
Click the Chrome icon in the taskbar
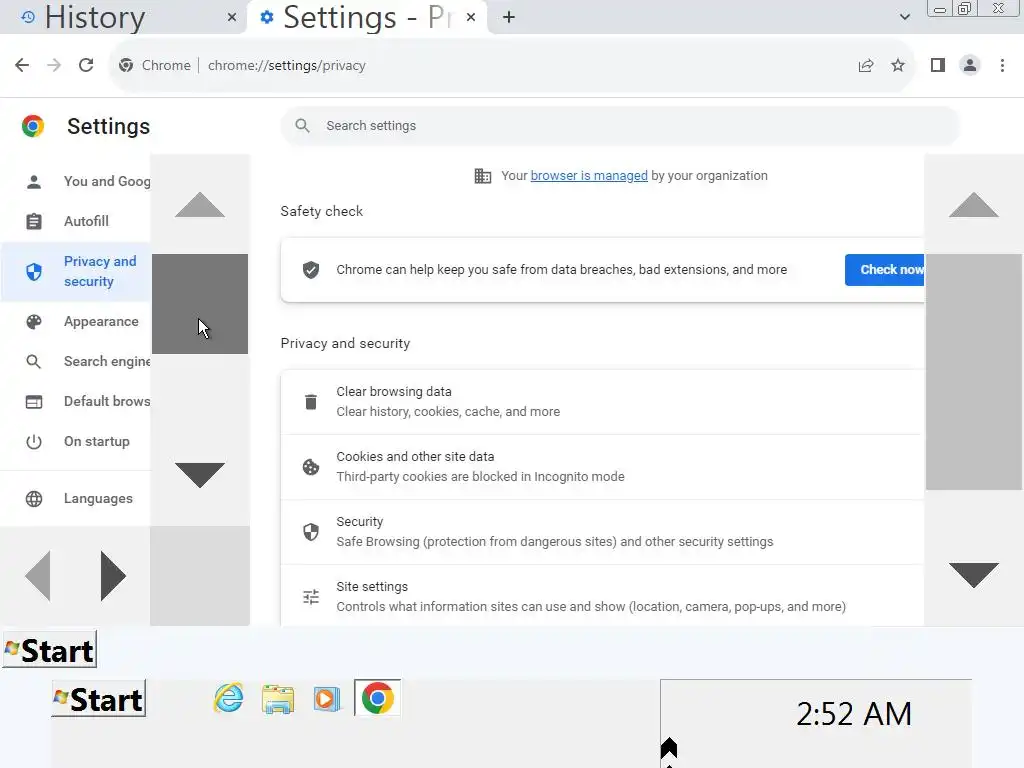(377, 698)
